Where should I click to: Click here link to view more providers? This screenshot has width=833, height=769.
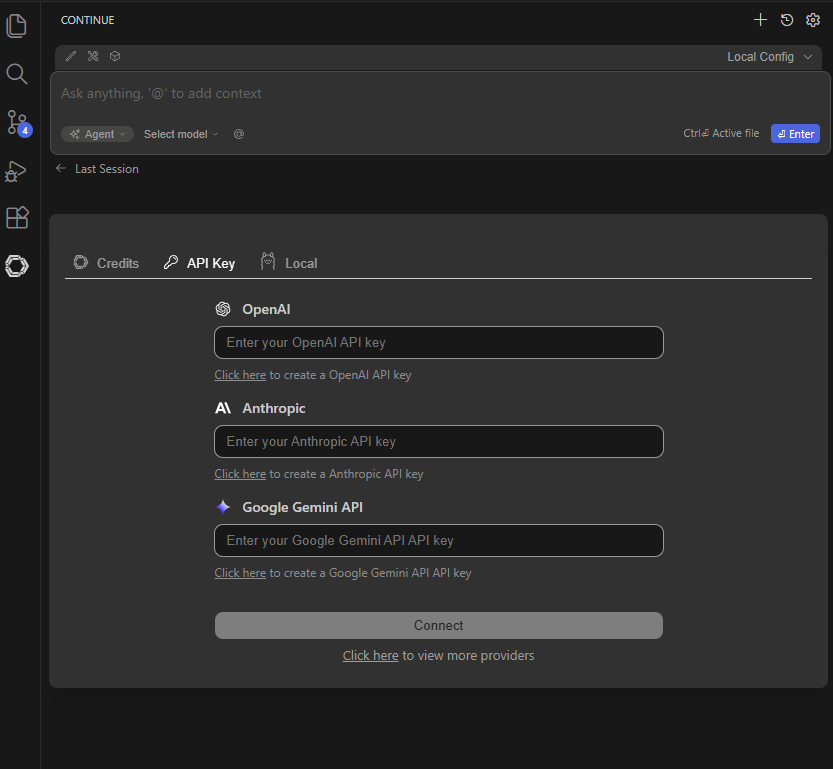[x=370, y=655]
